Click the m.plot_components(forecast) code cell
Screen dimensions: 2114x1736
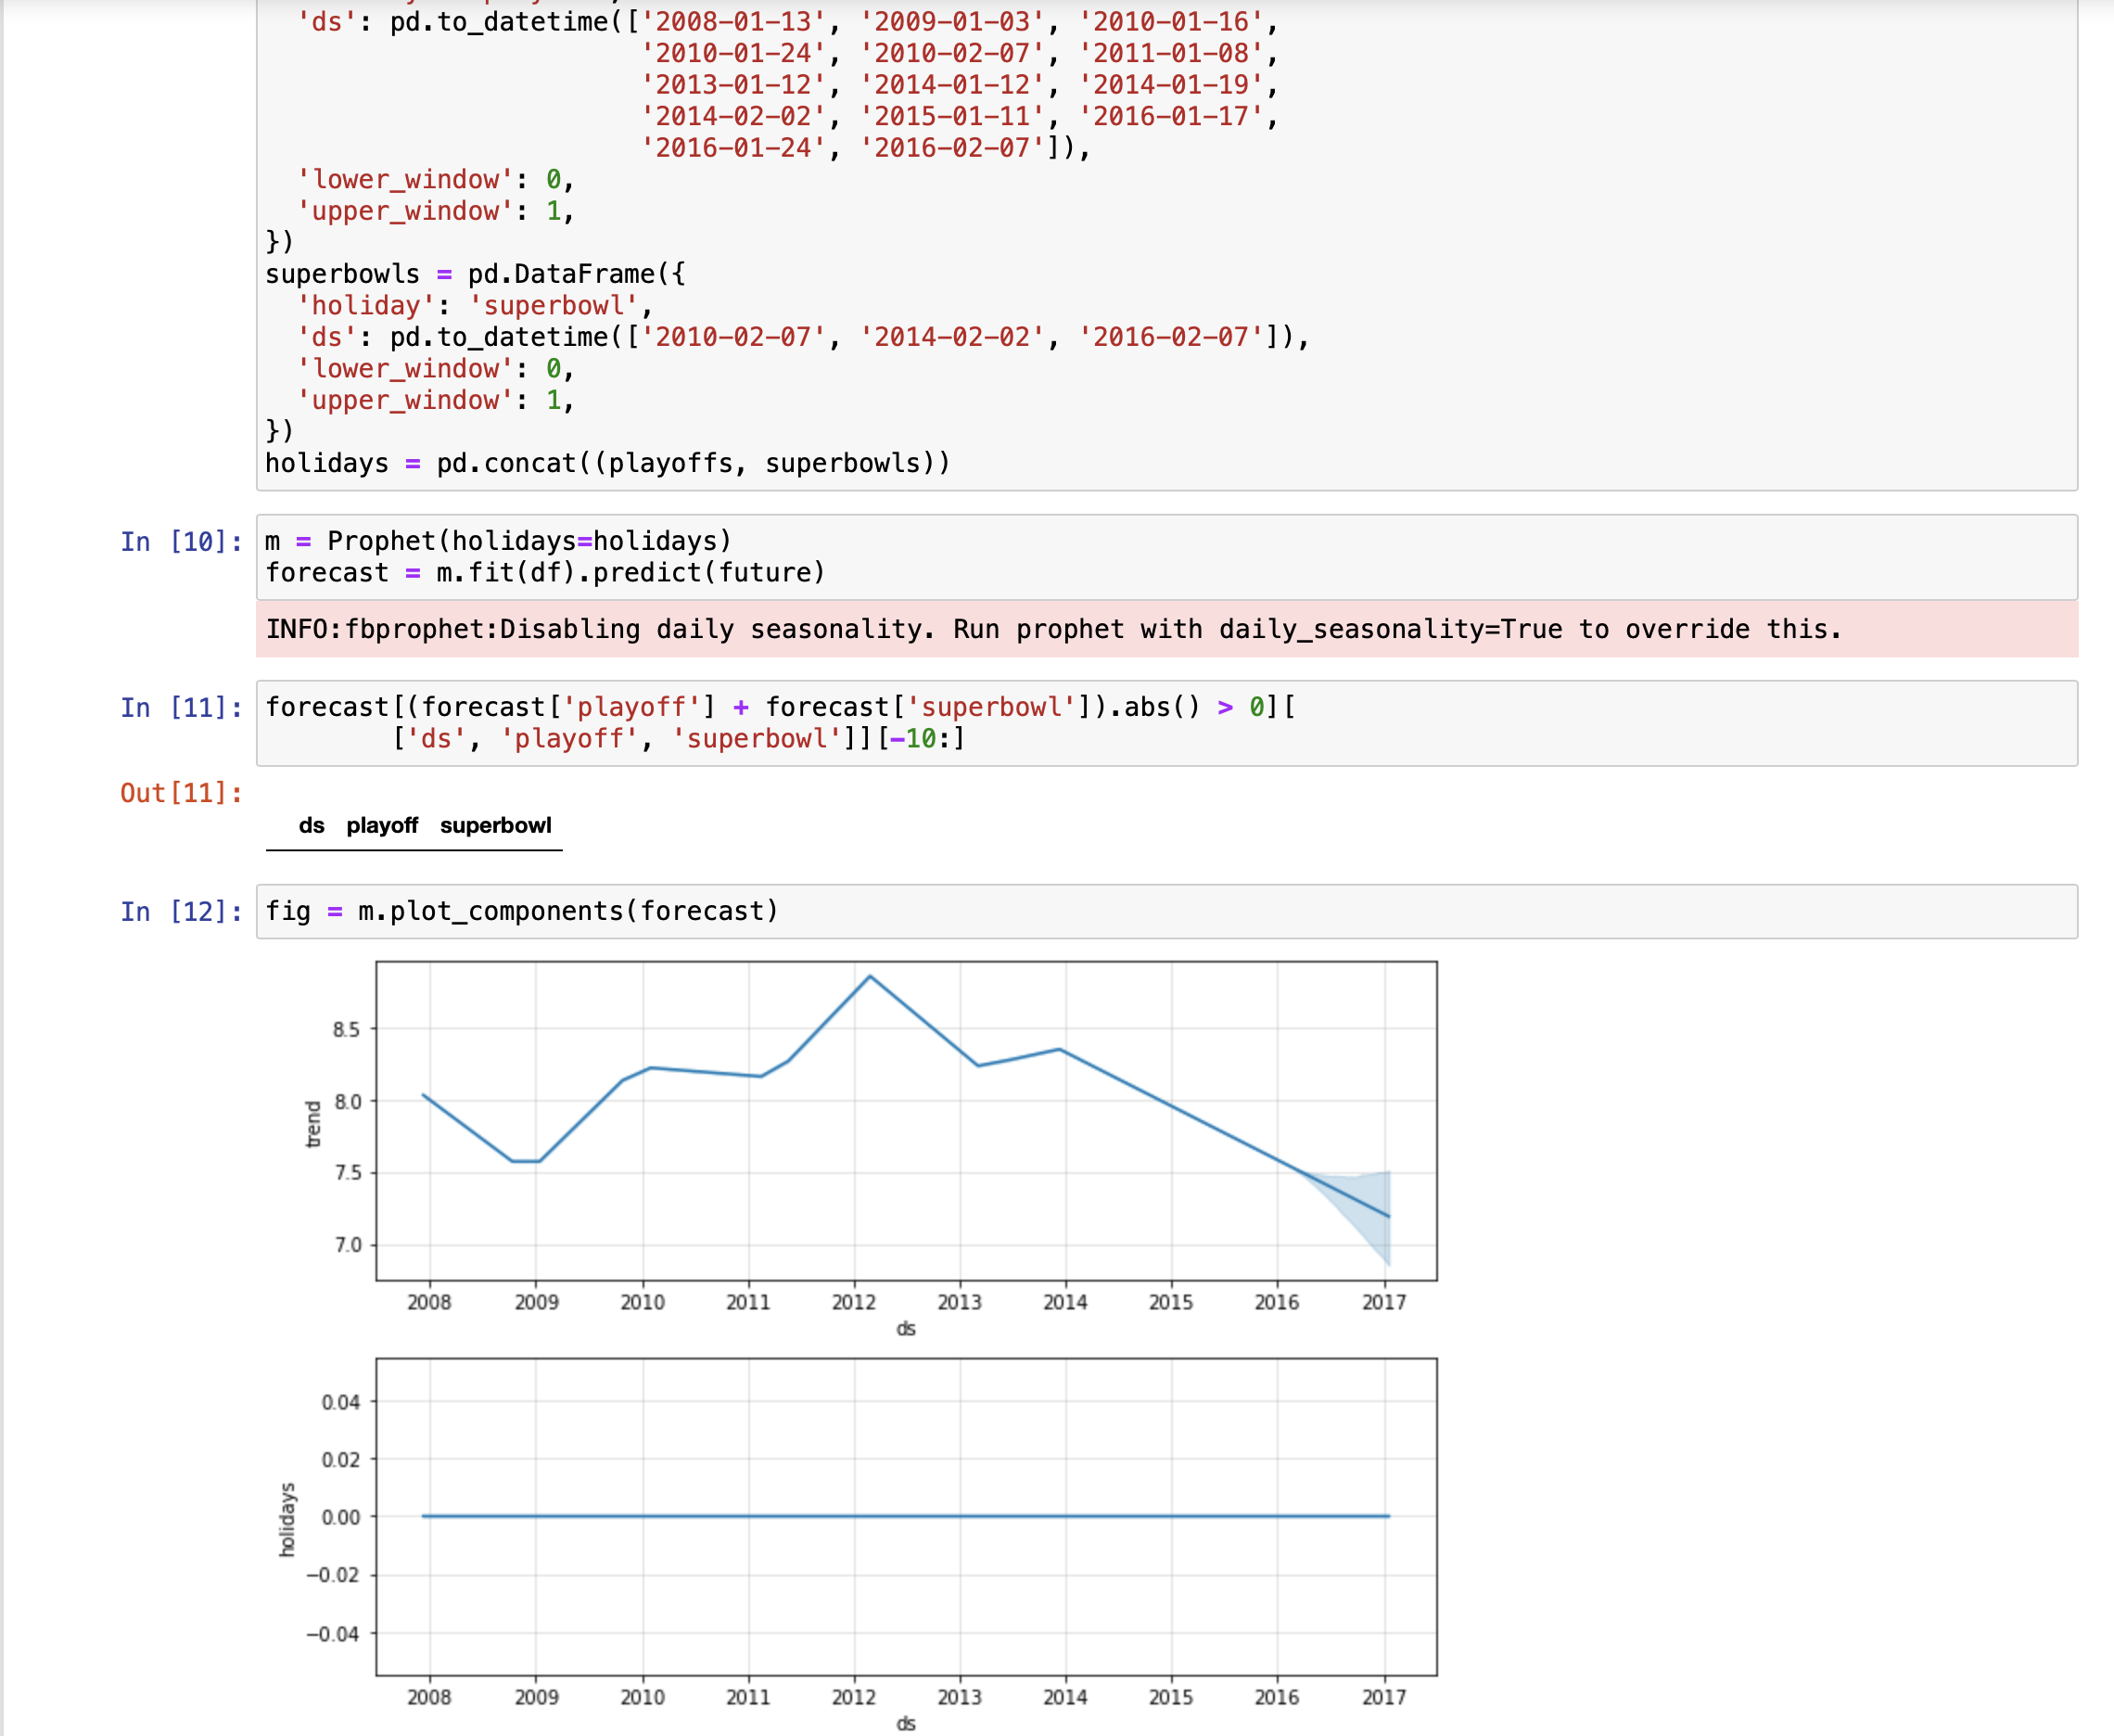click(x=521, y=911)
